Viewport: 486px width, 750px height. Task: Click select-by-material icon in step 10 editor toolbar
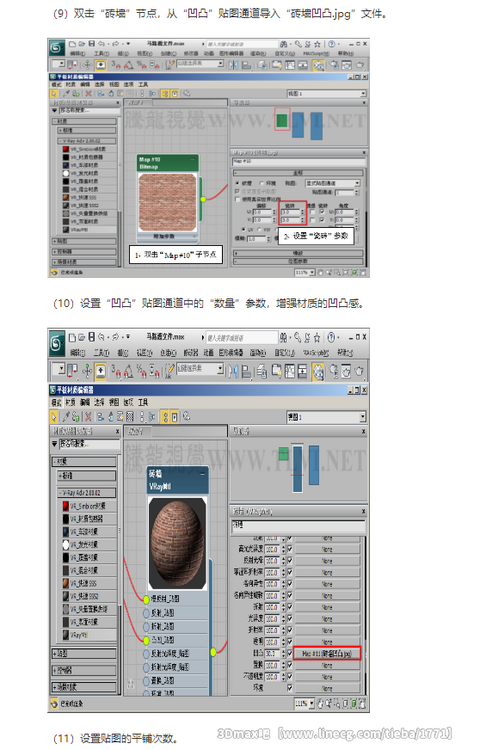click(187, 417)
